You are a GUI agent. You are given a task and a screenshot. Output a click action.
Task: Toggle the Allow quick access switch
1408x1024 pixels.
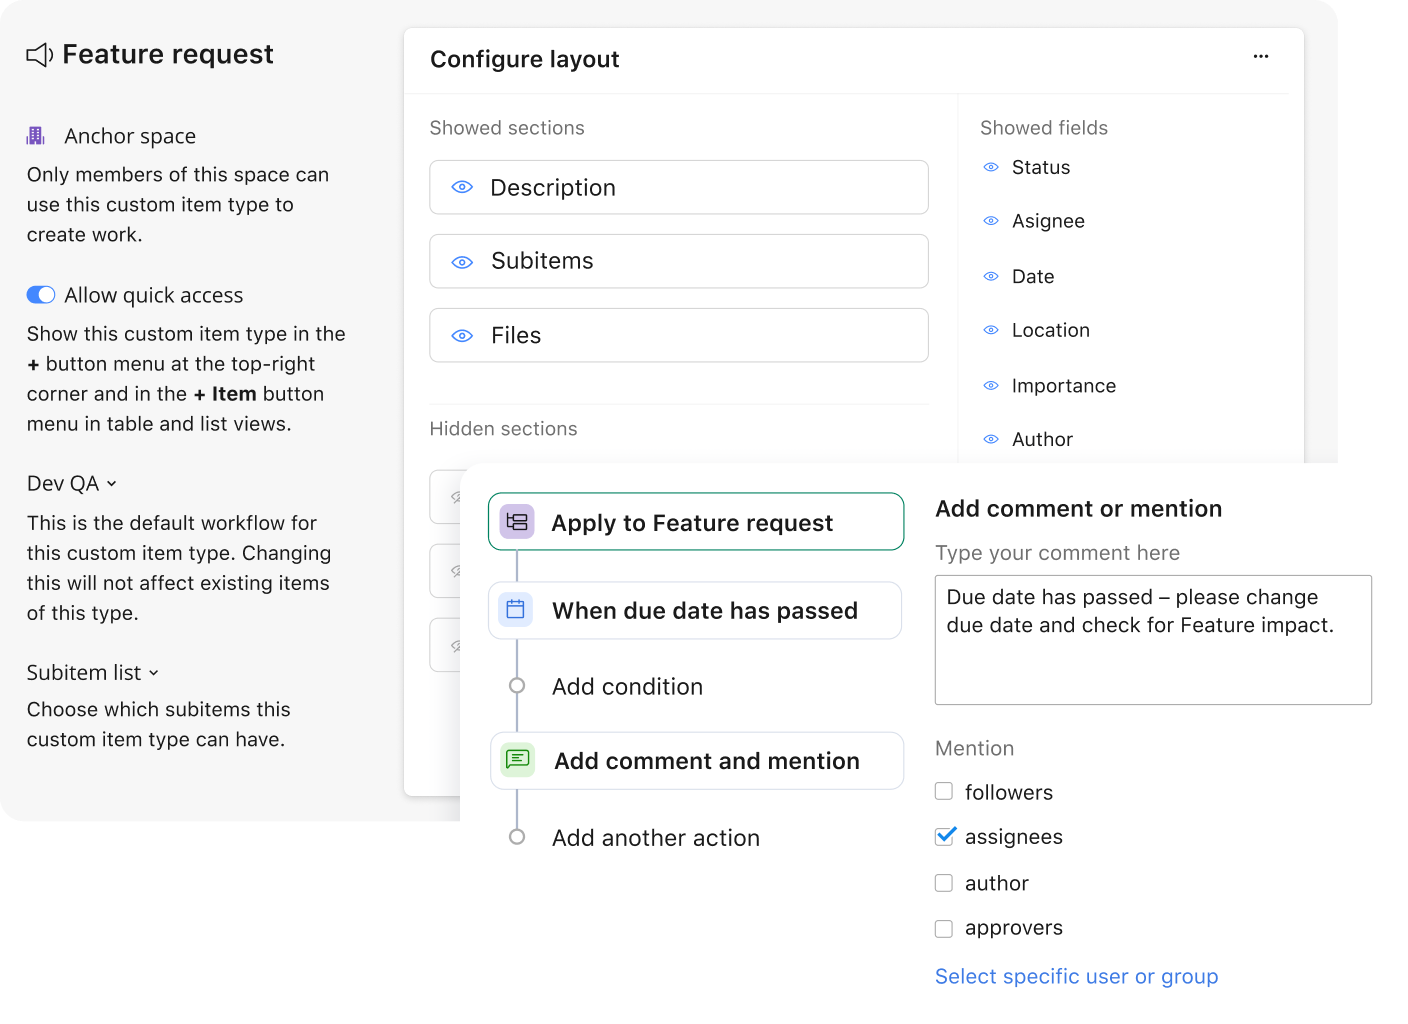41,295
